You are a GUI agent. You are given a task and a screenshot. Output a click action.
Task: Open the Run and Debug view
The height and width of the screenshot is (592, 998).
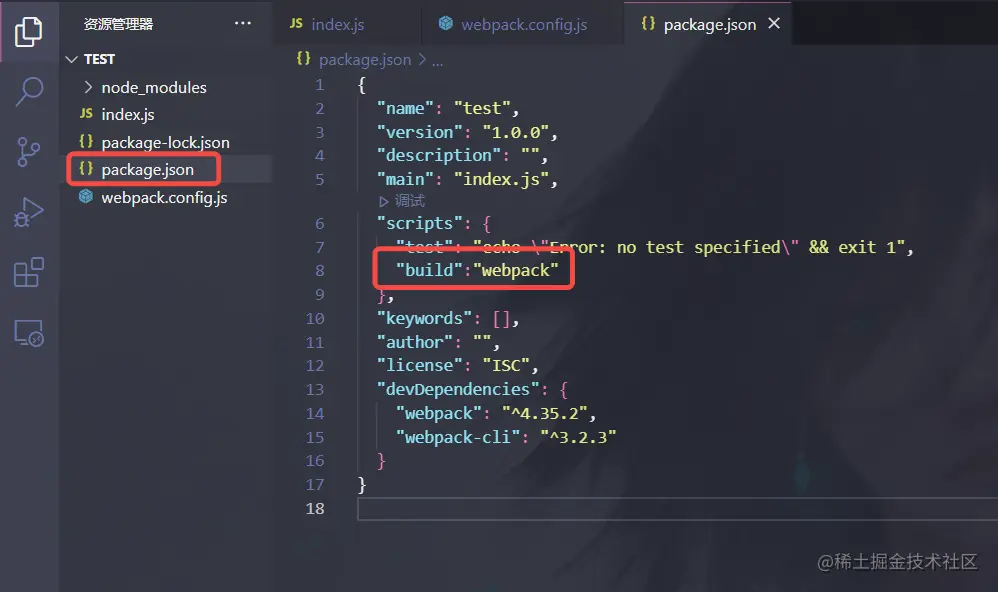tap(29, 212)
